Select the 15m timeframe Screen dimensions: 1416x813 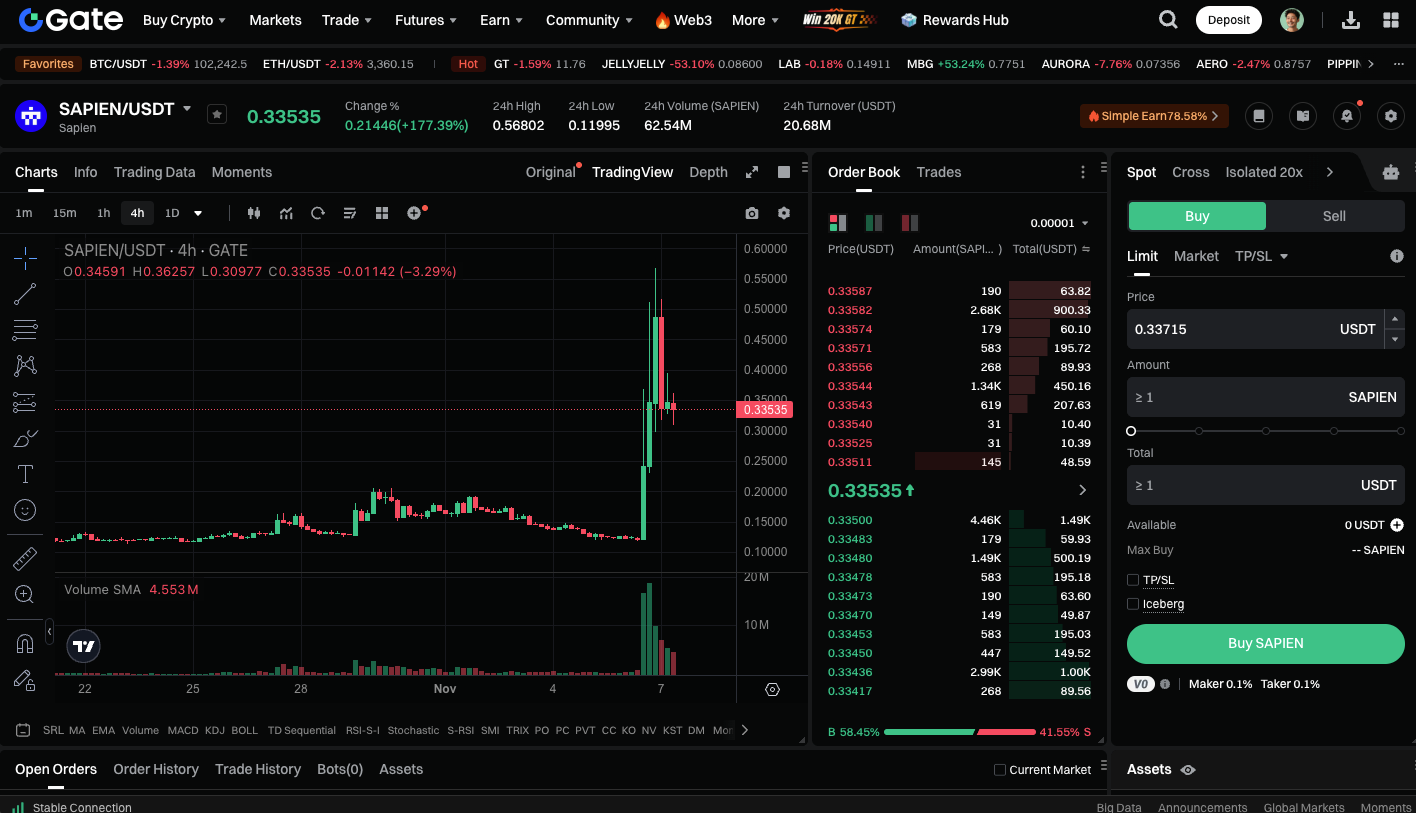64,213
